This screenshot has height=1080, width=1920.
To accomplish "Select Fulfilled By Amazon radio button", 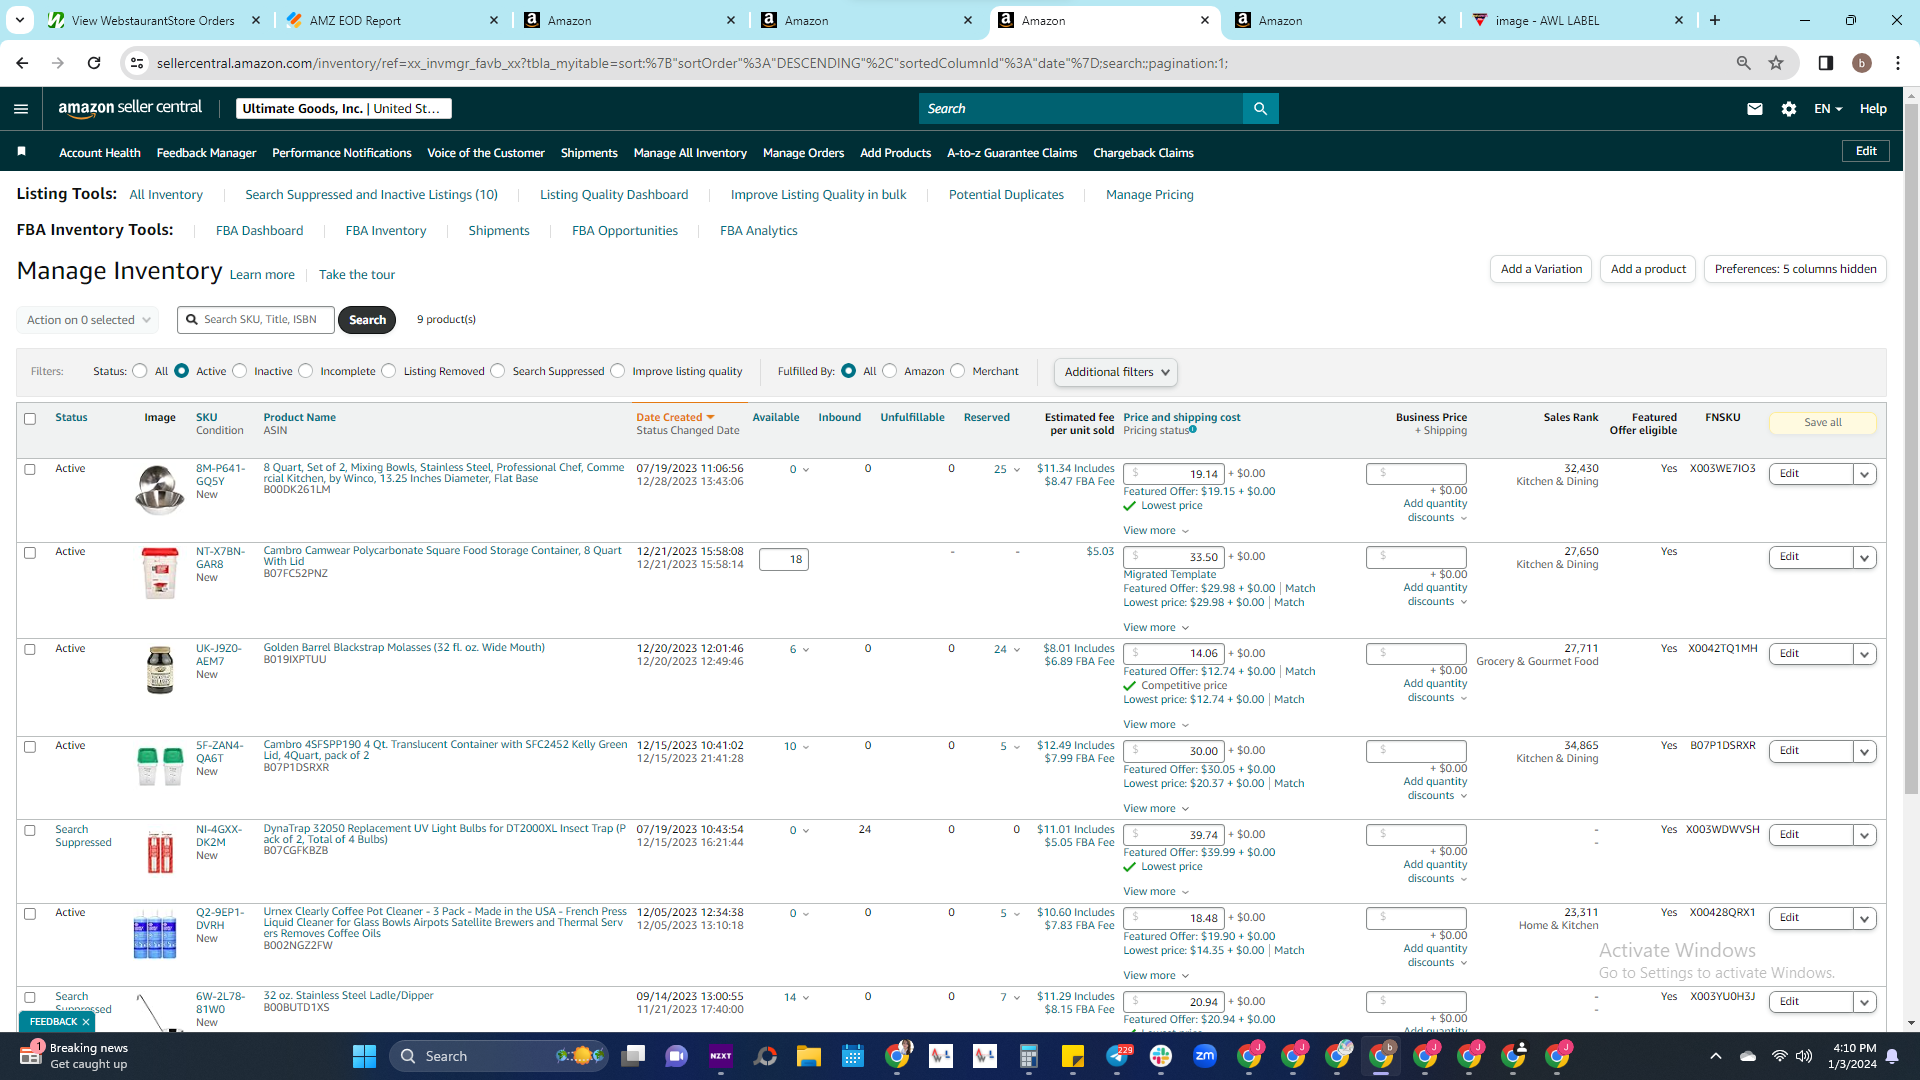I will tap(890, 371).
